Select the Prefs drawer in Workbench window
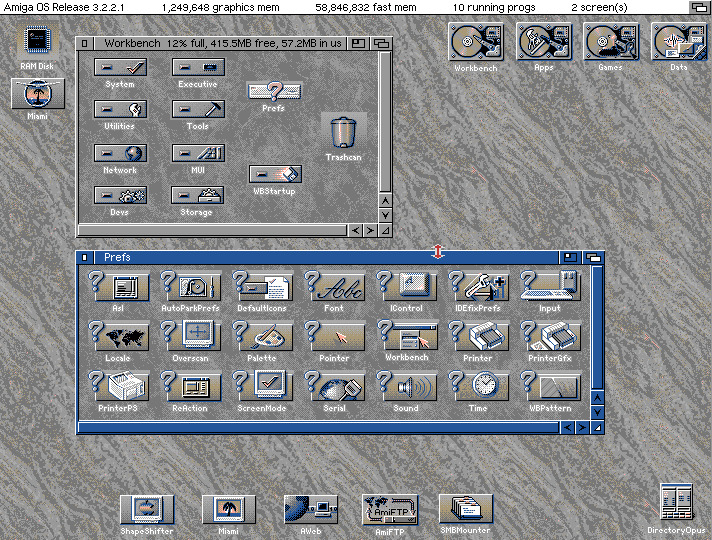This screenshot has height=540, width=712. (x=274, y=91)
